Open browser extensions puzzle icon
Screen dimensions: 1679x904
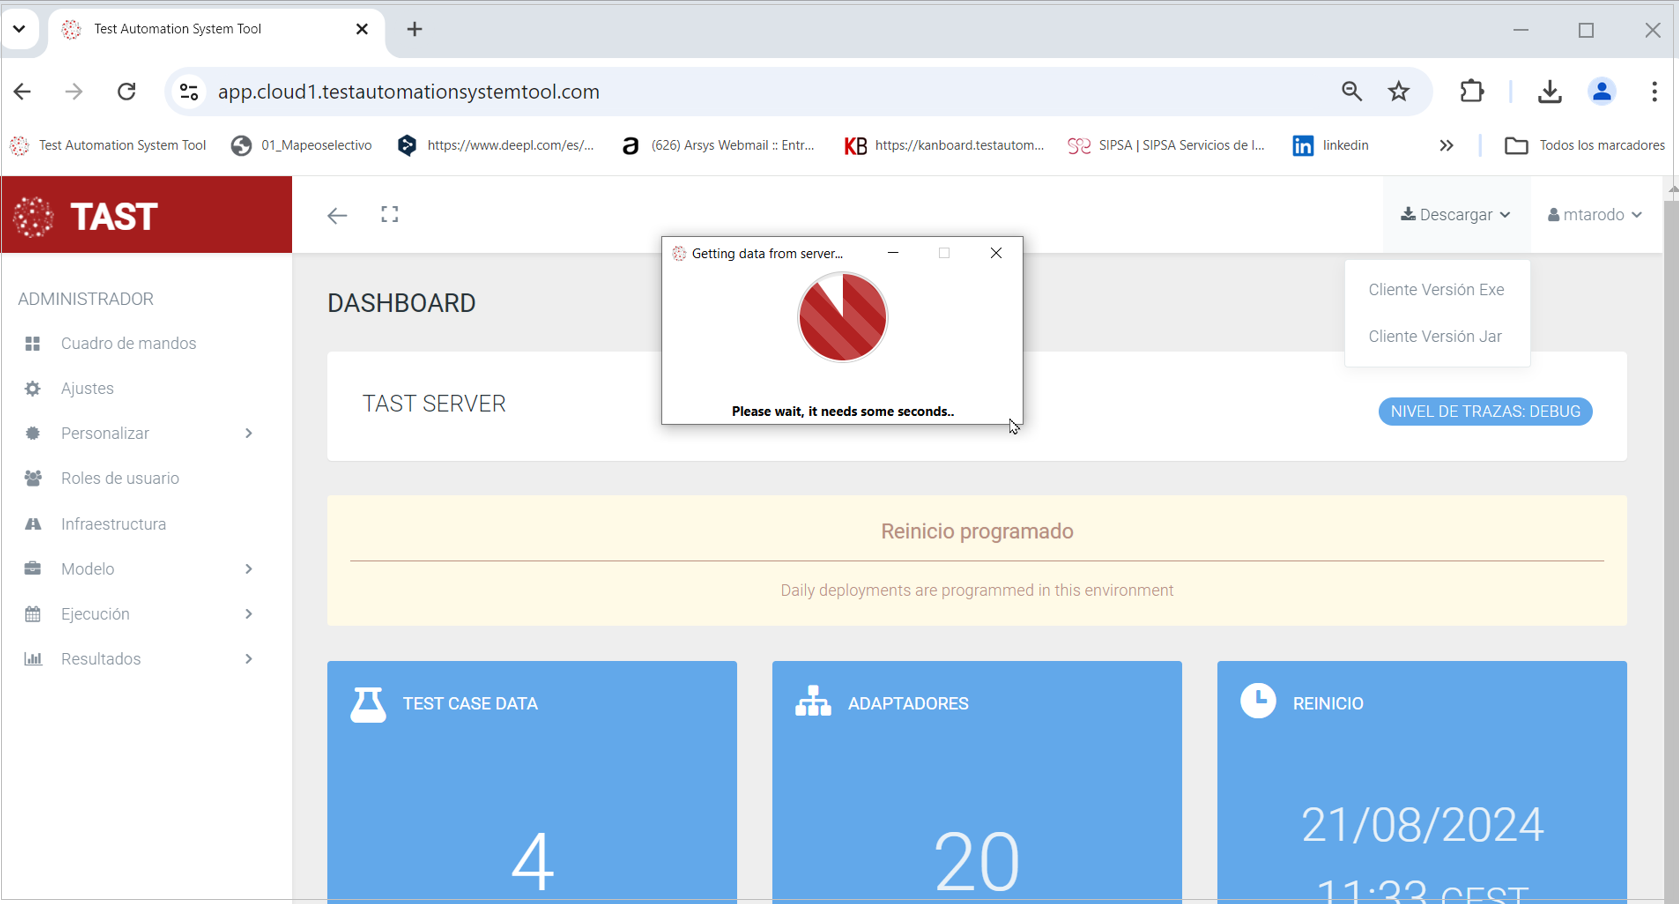pyautogui.click(x=1471, y=92)
